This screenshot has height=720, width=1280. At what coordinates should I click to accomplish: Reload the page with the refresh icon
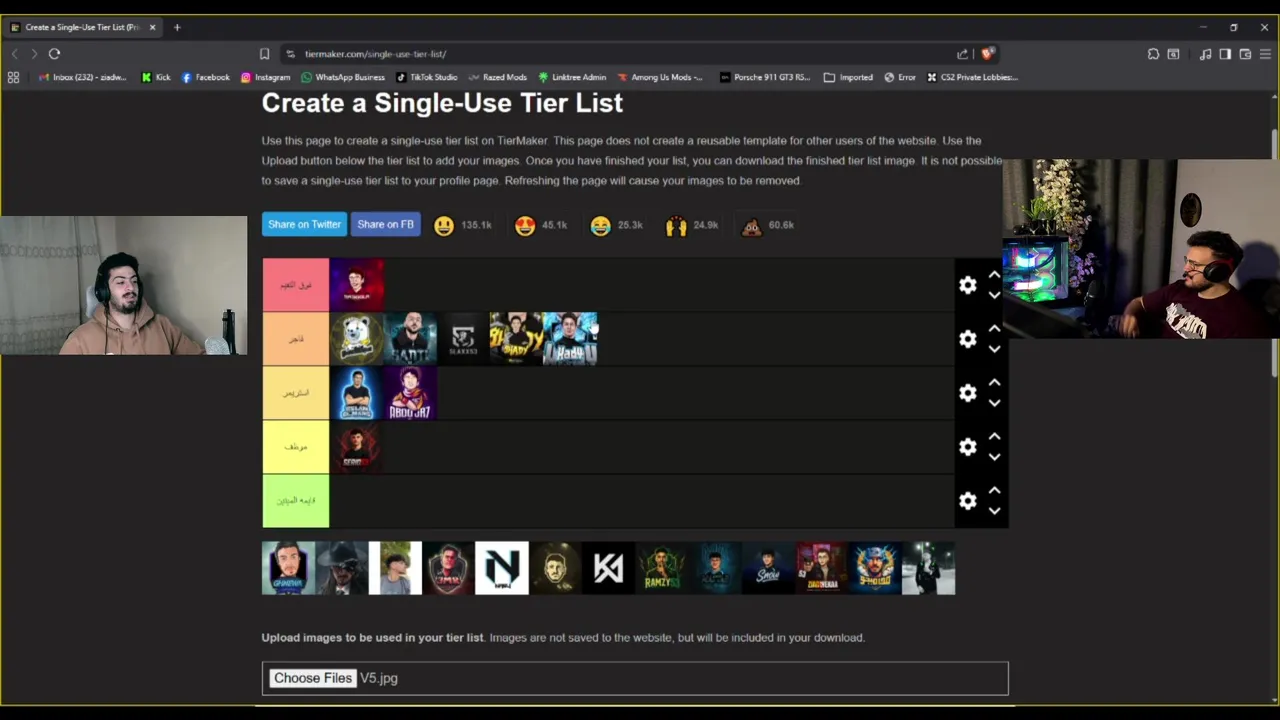coord(55,54)
